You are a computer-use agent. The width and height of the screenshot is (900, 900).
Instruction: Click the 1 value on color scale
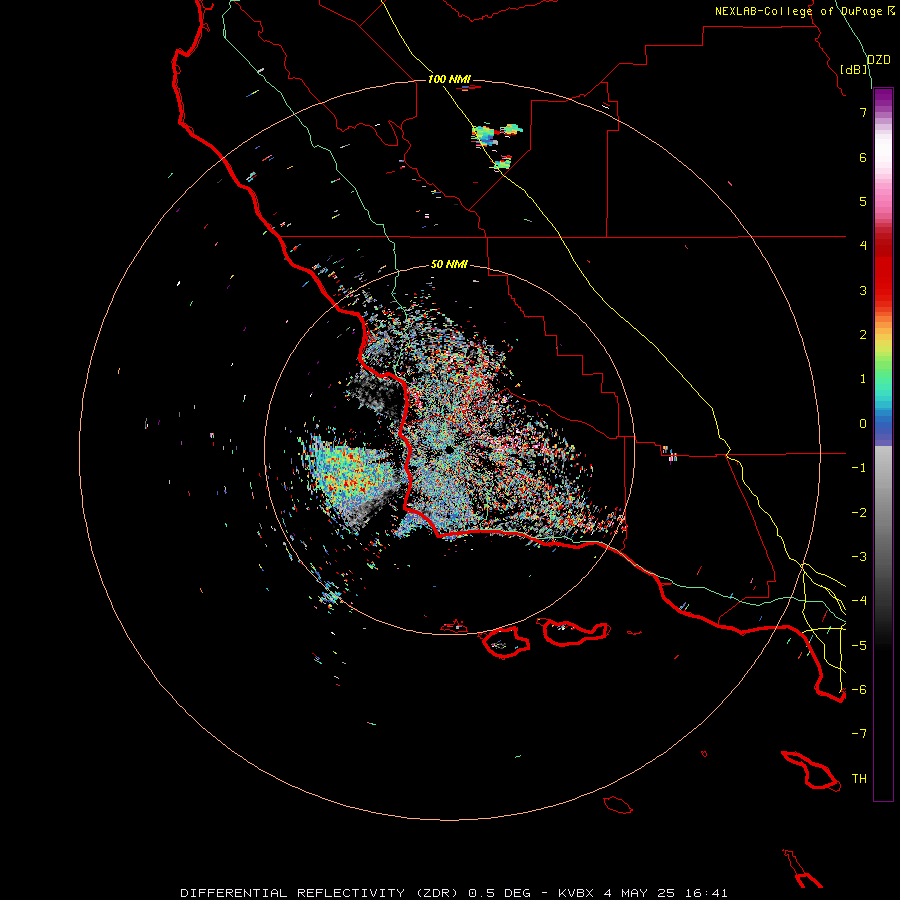[863, 379]
